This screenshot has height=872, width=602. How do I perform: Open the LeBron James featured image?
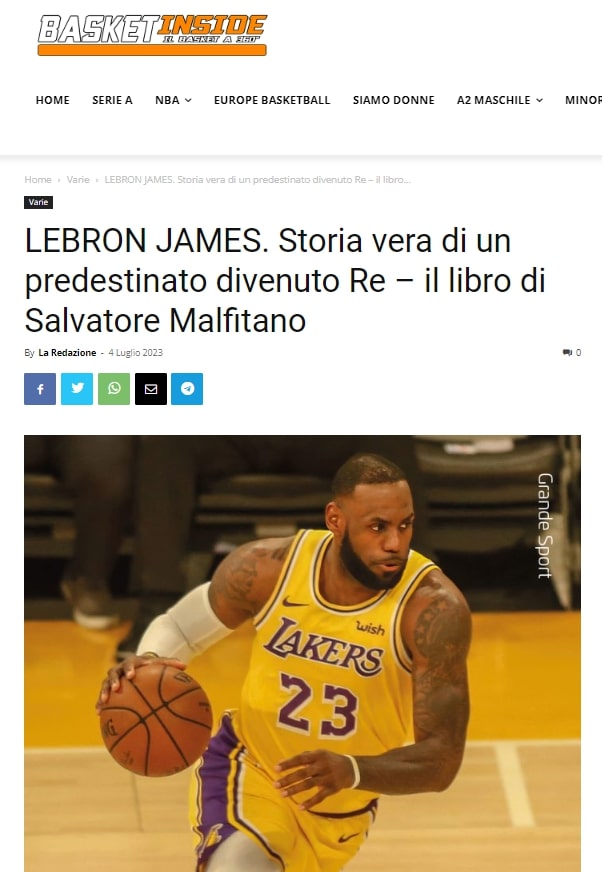(302, 653)
